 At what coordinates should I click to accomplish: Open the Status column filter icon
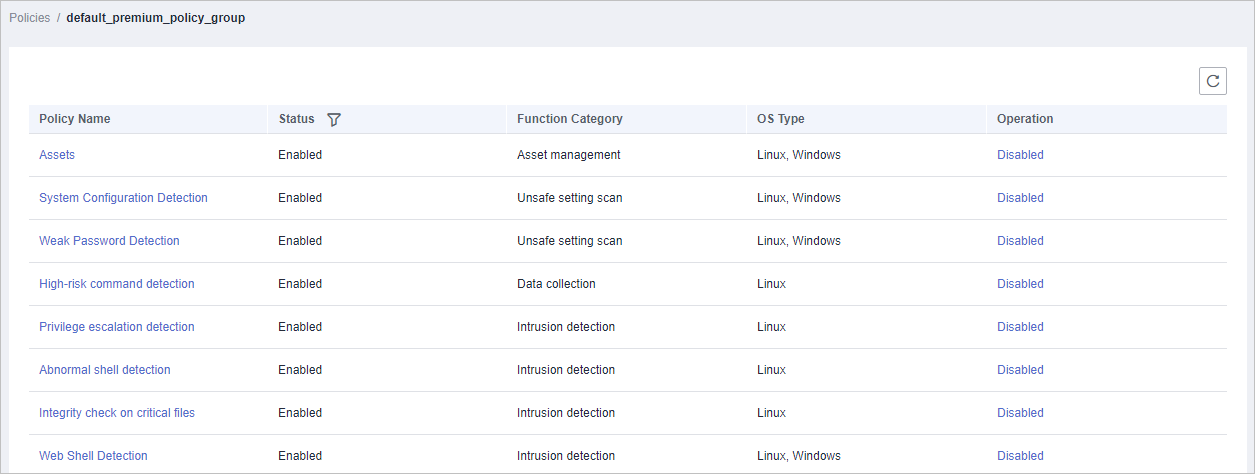click(334, 119)
